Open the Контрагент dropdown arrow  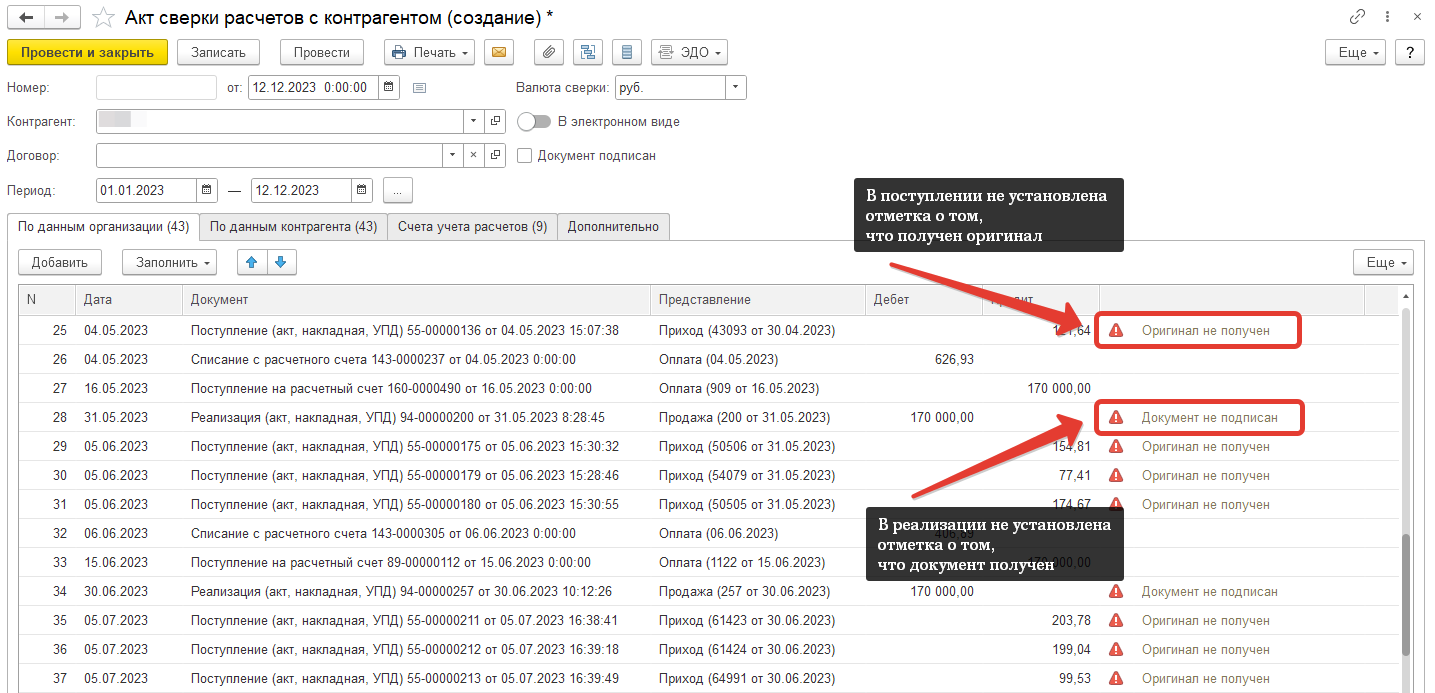pyautogui.click(x=474, y=121)
